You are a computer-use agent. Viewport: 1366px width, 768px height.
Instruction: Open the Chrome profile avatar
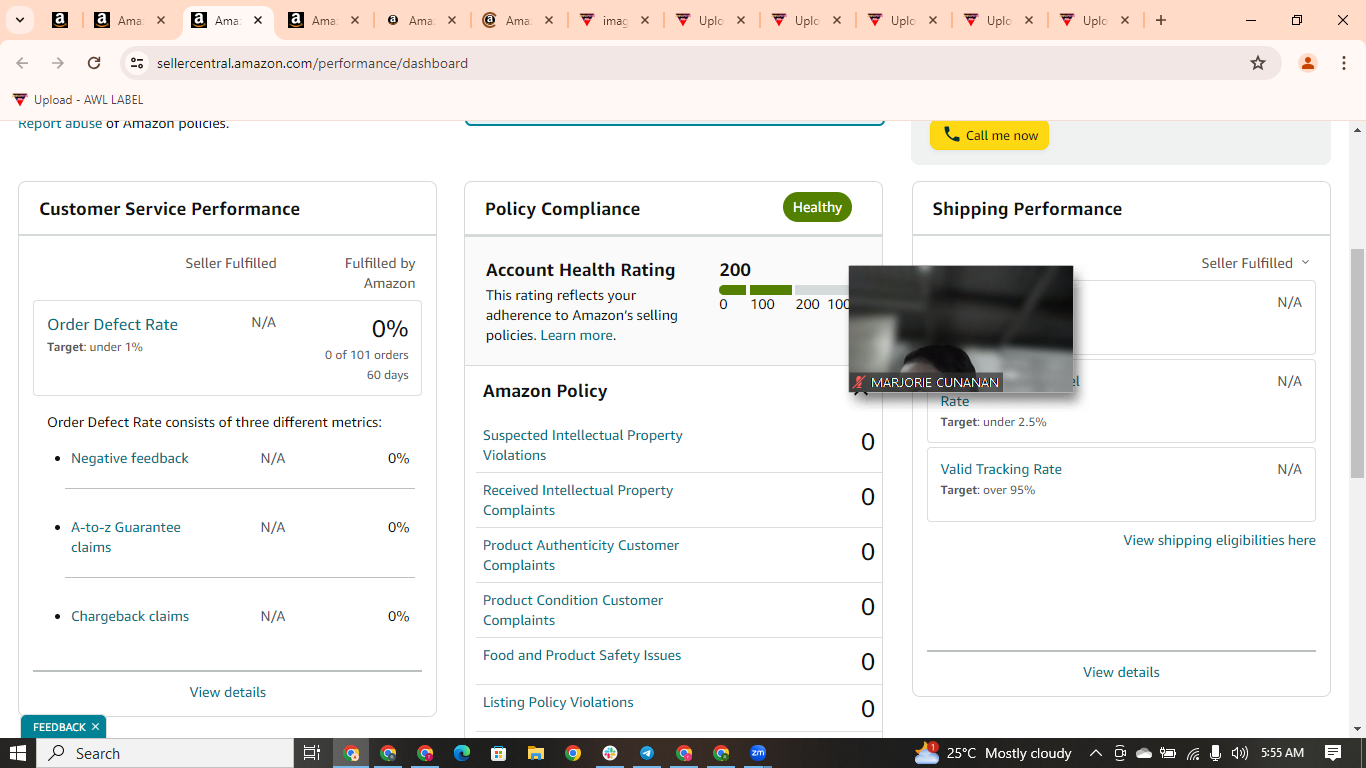1307,63
